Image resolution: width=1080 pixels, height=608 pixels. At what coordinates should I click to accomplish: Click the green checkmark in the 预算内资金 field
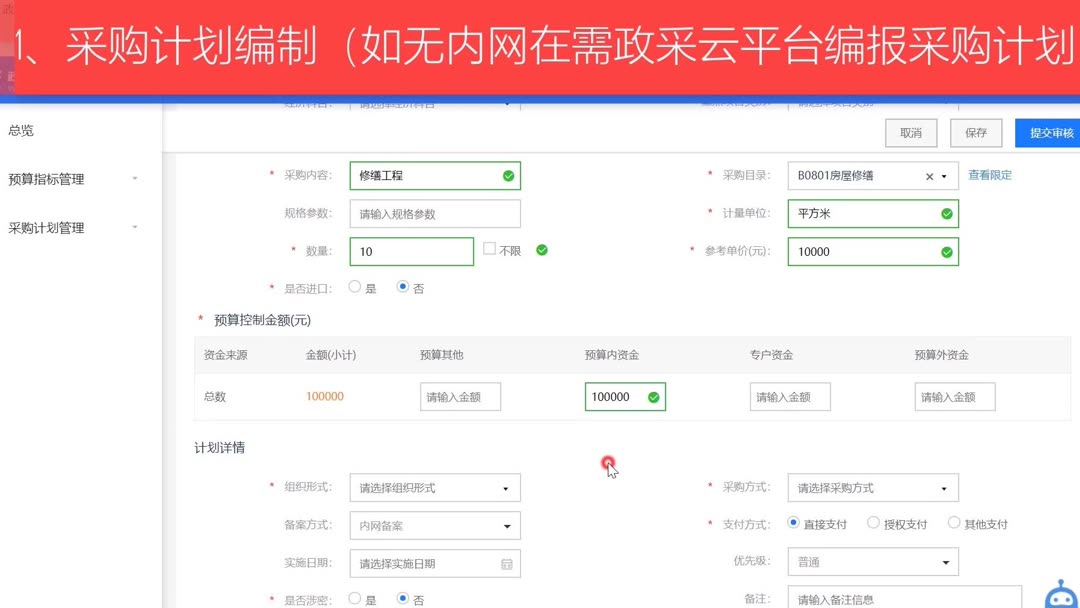click(x=655, y=396)
